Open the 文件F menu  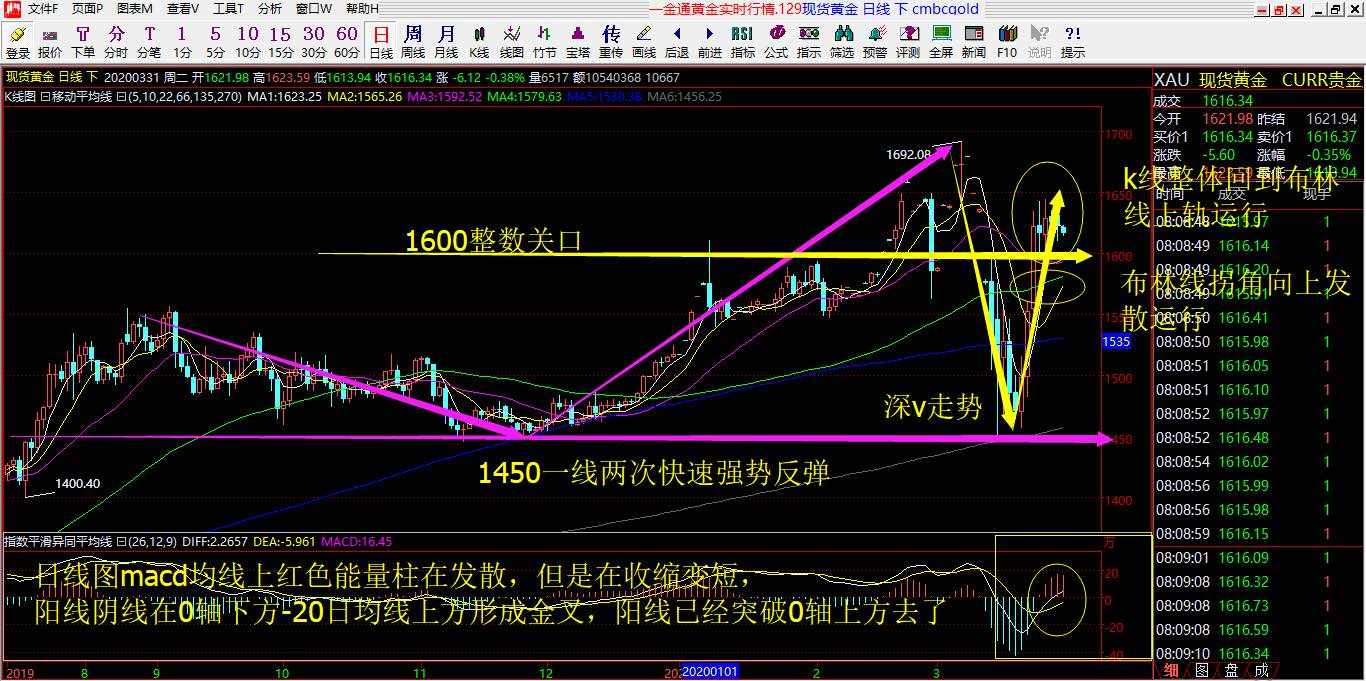43,9
